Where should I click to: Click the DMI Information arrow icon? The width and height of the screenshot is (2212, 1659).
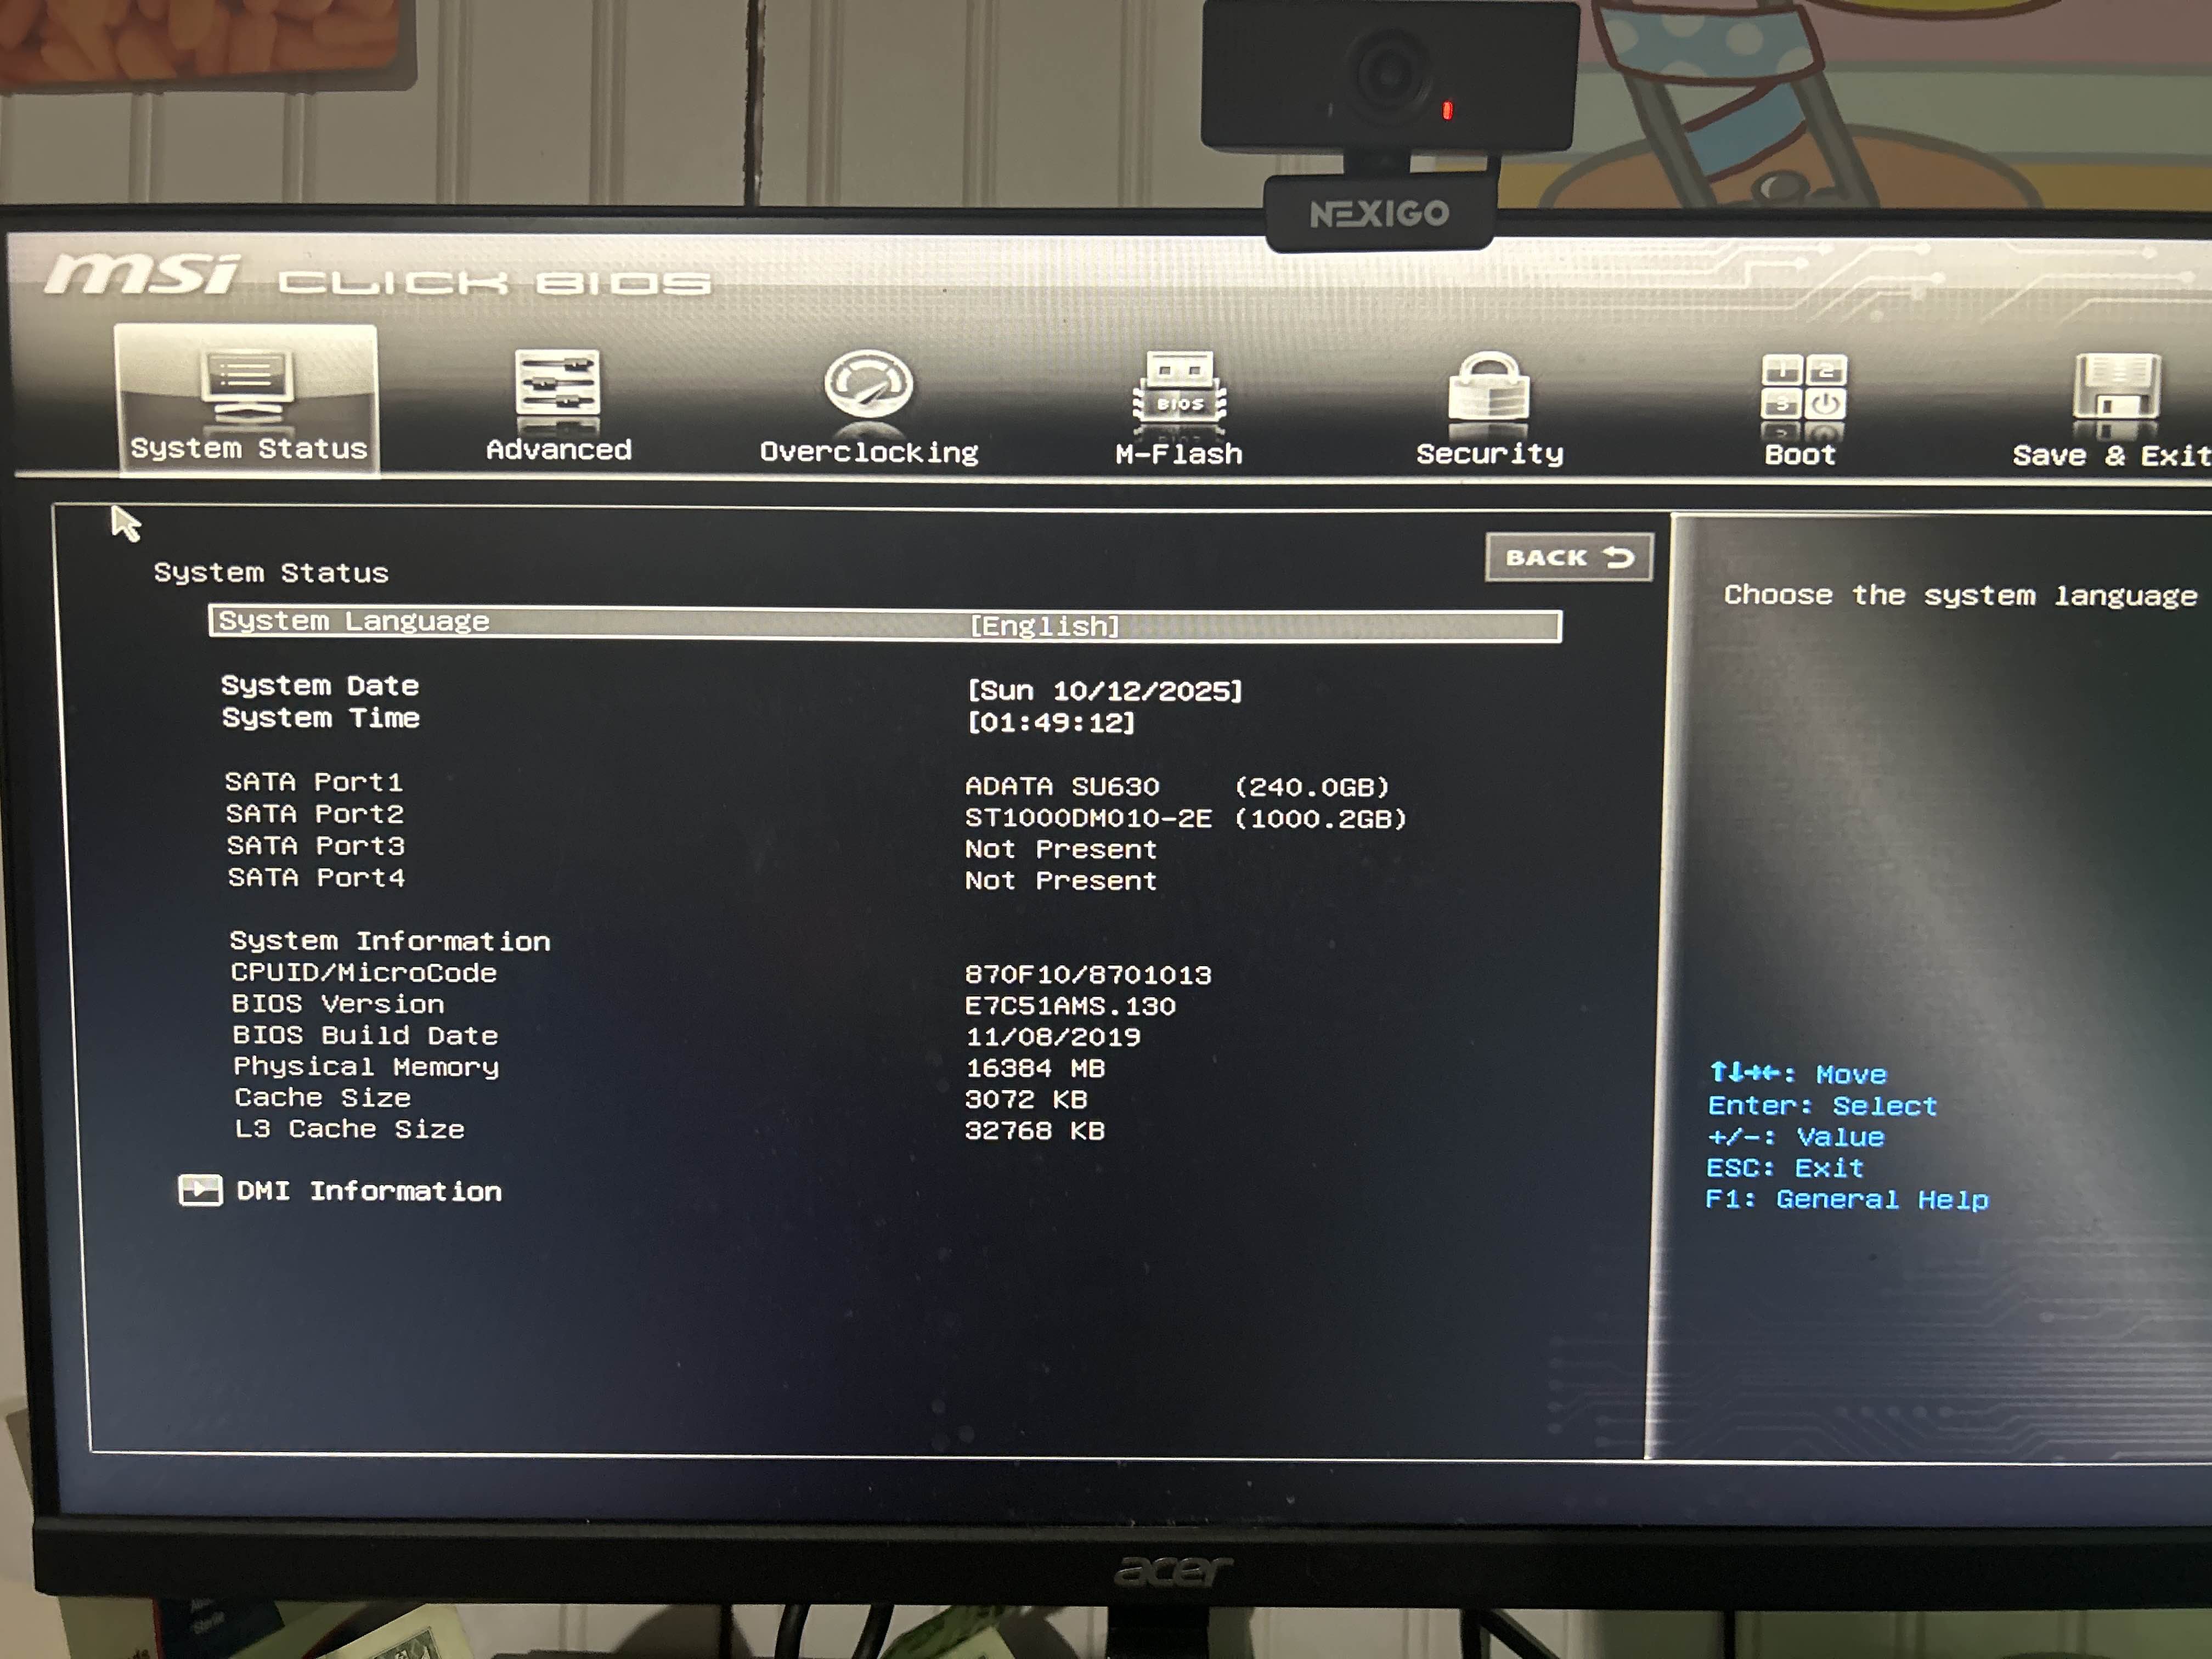pos(200,1190)
